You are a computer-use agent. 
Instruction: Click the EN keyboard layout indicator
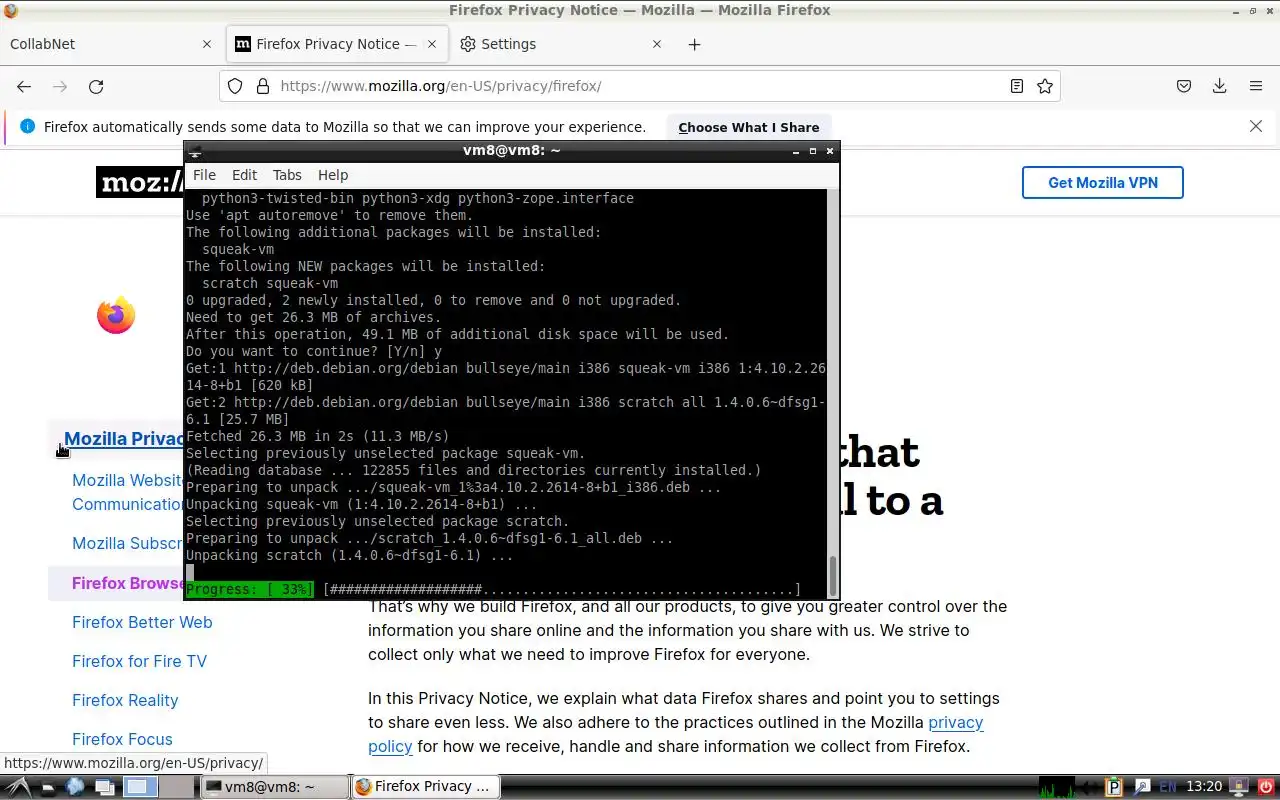tap(1167, 787)
